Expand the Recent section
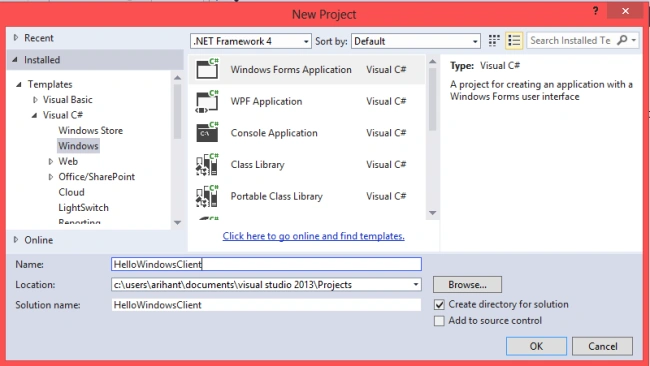This screenshot has width=650, height=366. pyautogui.click(x=16, y=38)
